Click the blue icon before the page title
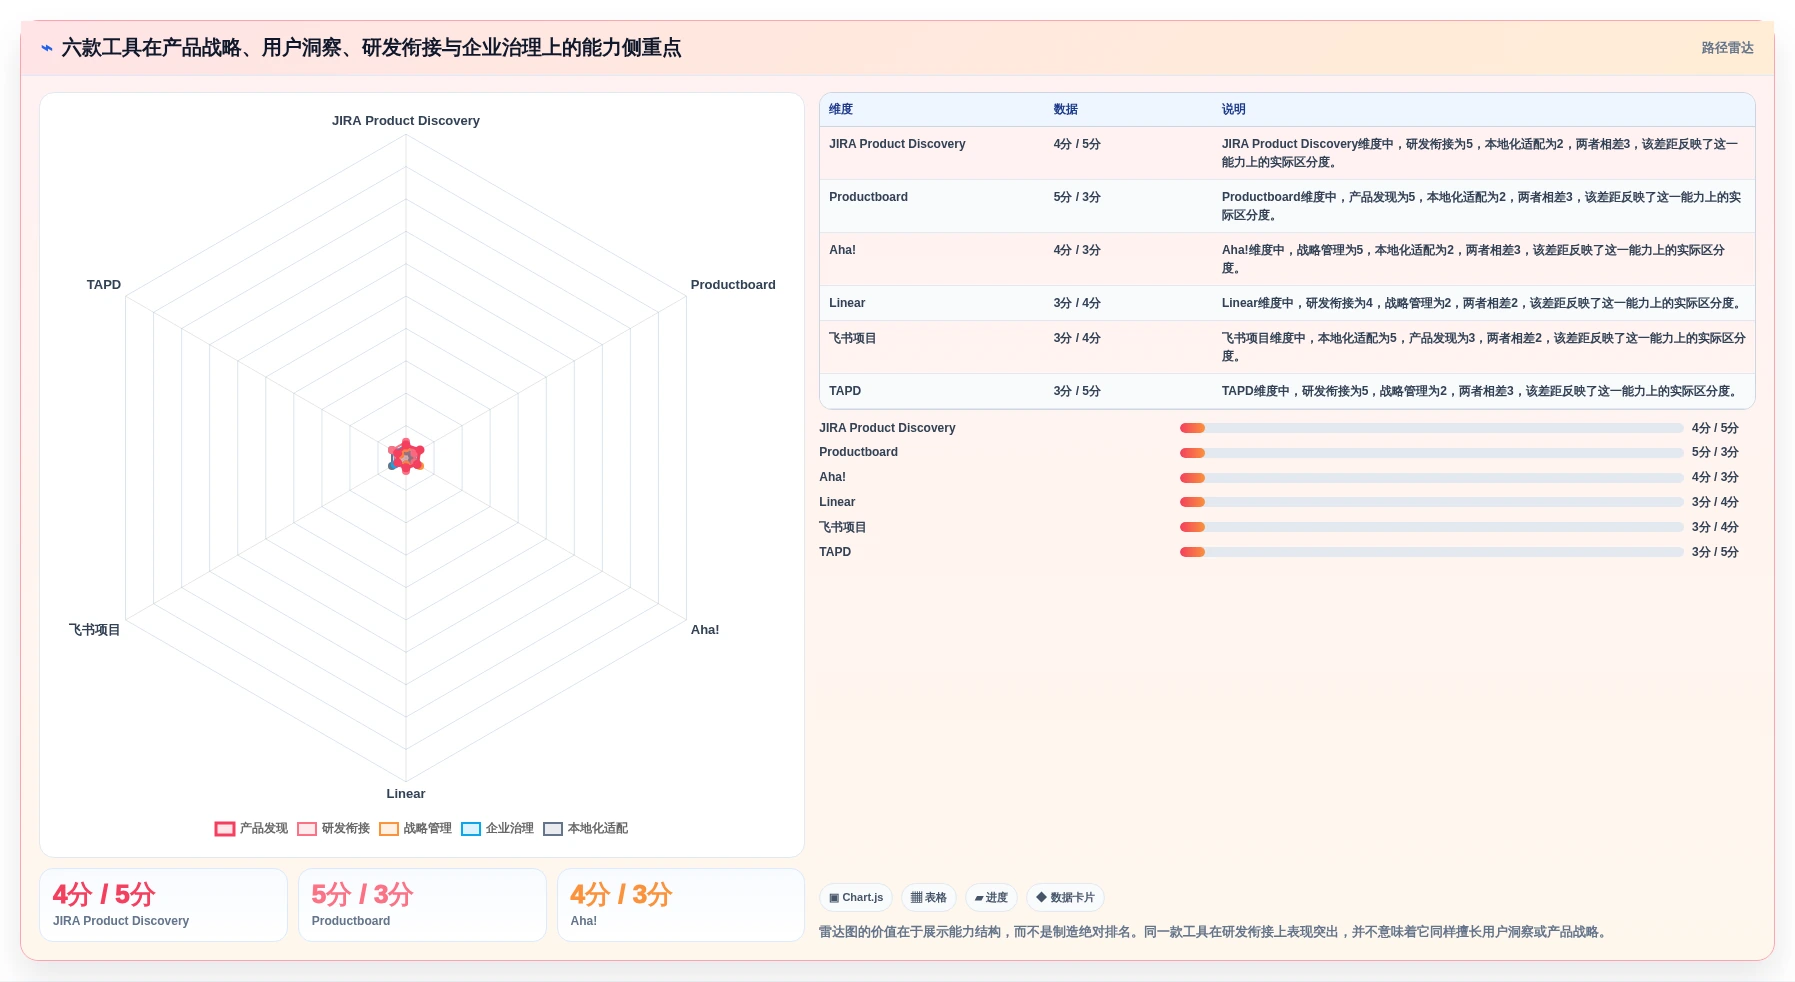Screen dimensions: 1795x982 [x=47, y=48]
